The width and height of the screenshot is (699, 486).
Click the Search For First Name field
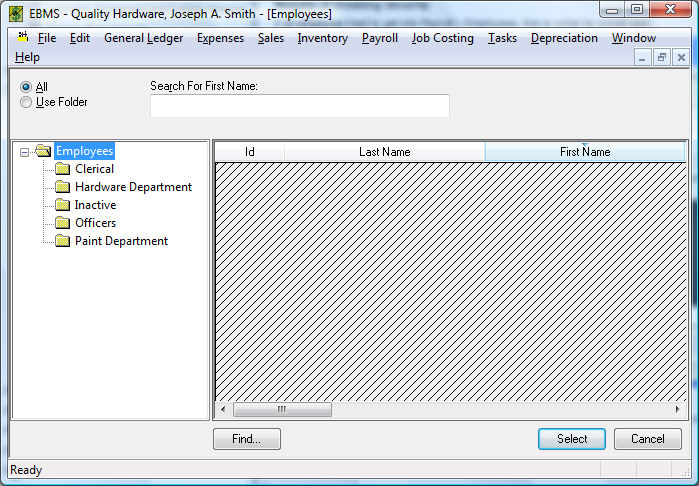pyautogui.click(x=299, y=106)
